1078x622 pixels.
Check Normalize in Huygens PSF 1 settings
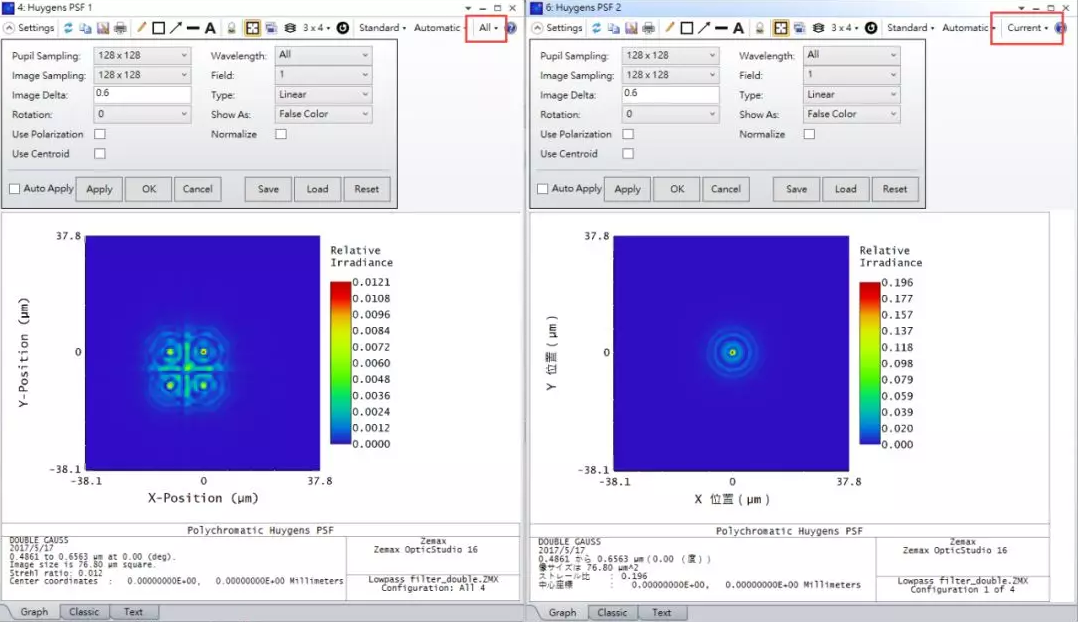281,134
